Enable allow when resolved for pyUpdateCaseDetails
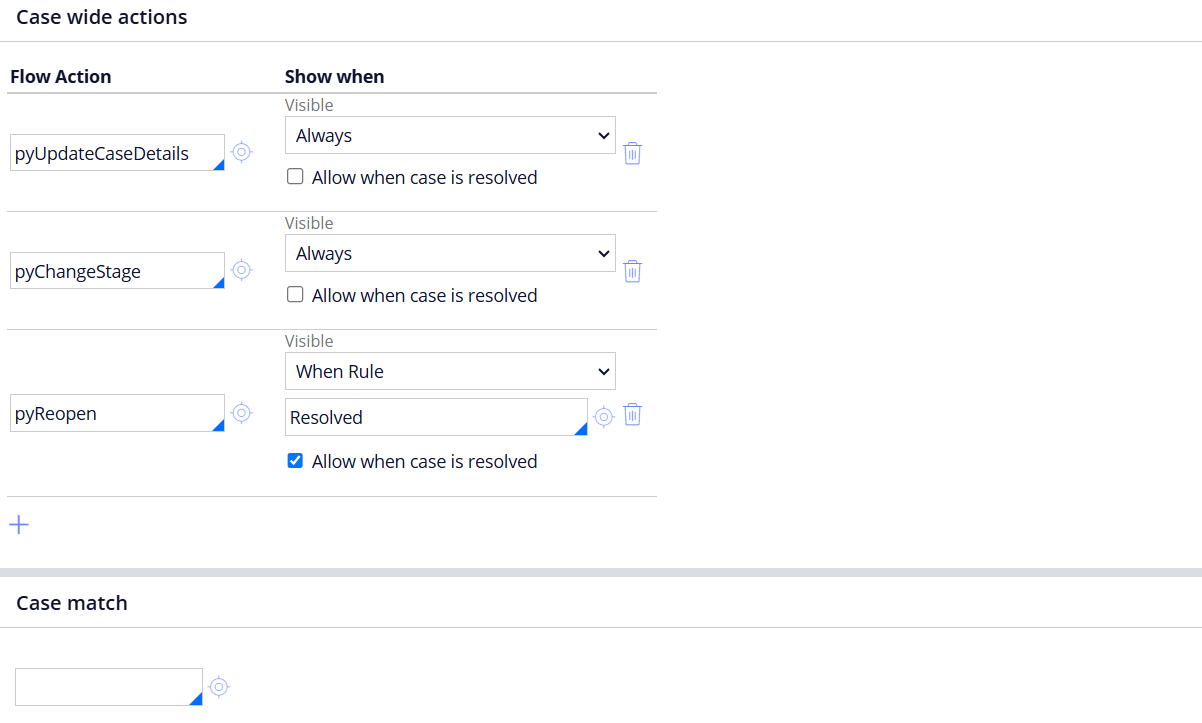1202x723 pixels. tap(295, 177)
